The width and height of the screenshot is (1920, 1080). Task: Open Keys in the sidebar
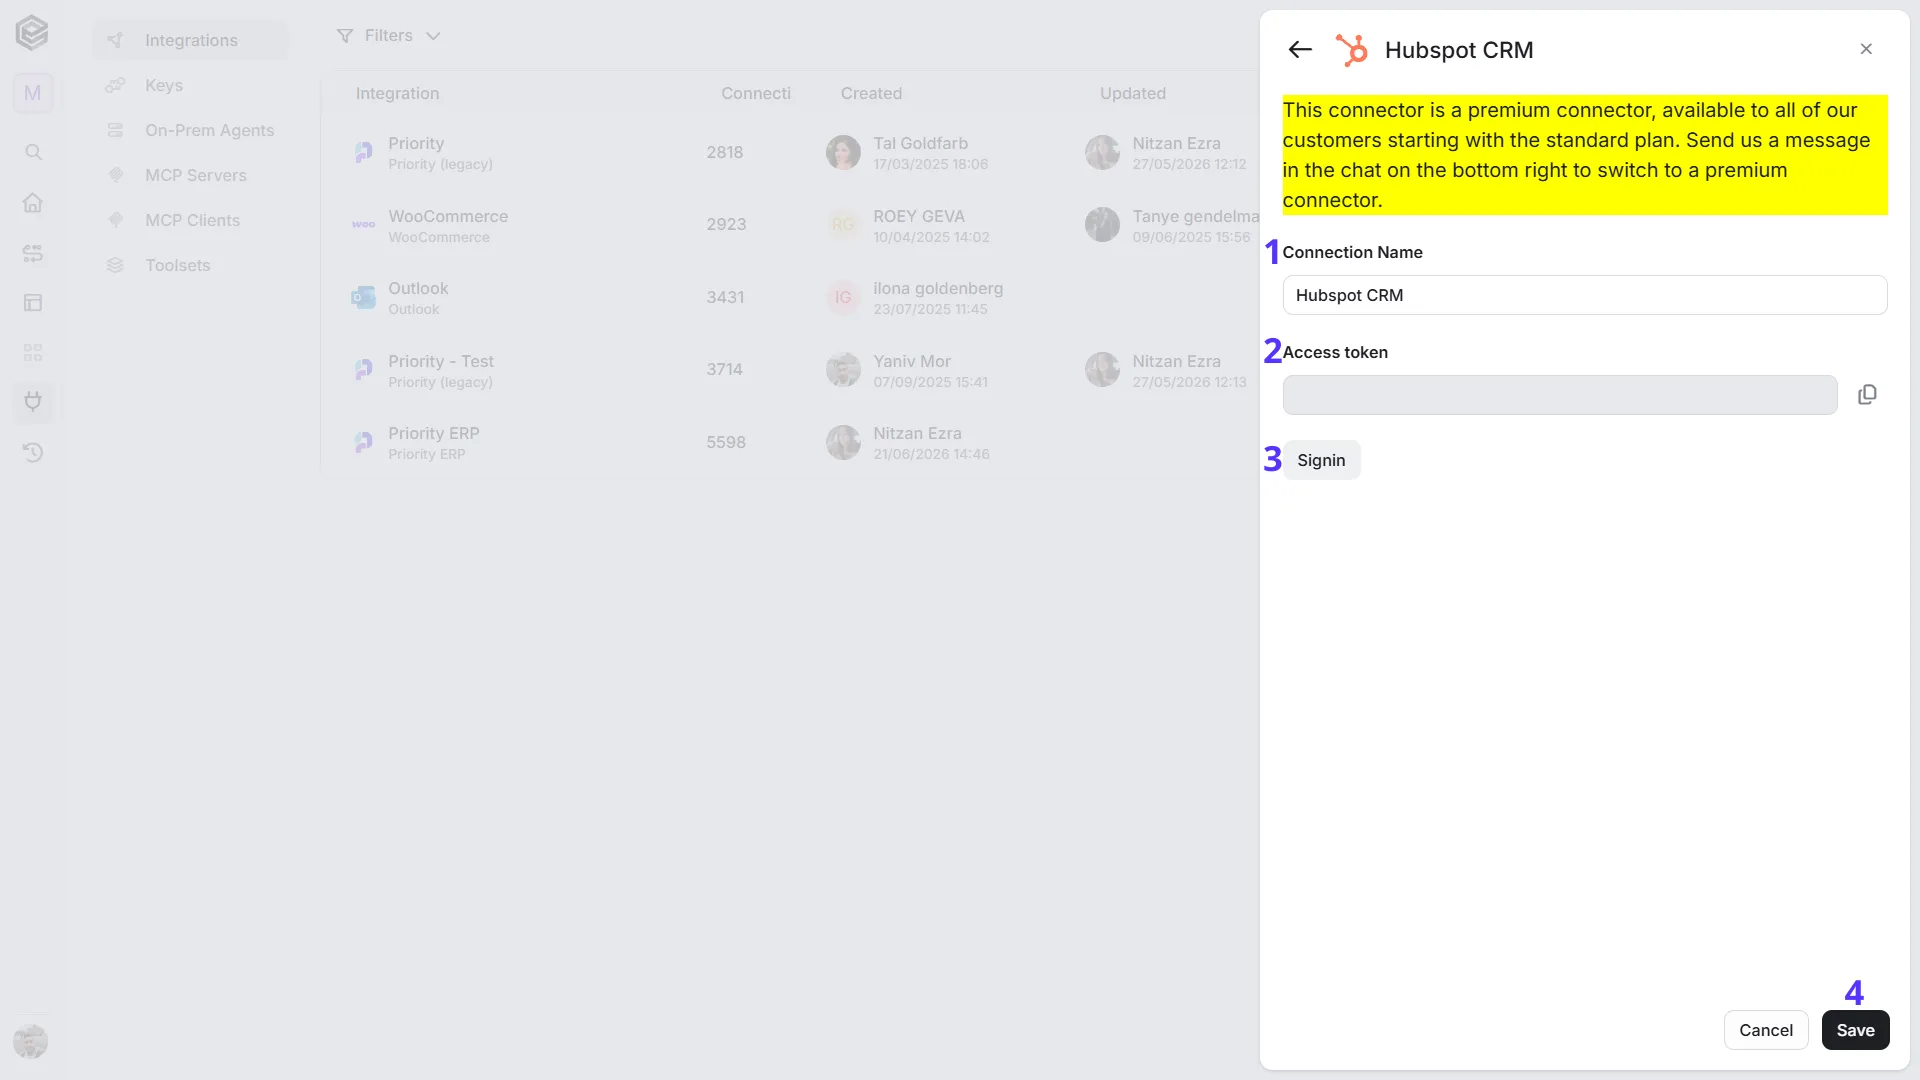(190, 85)
